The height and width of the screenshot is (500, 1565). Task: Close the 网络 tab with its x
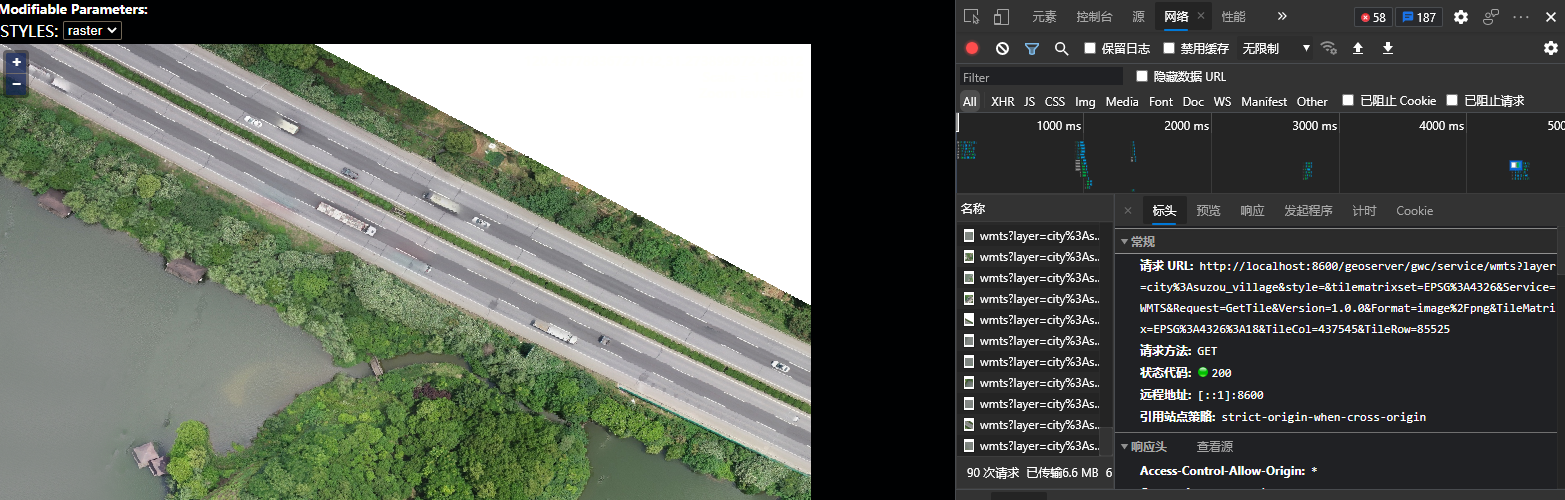1202,16
